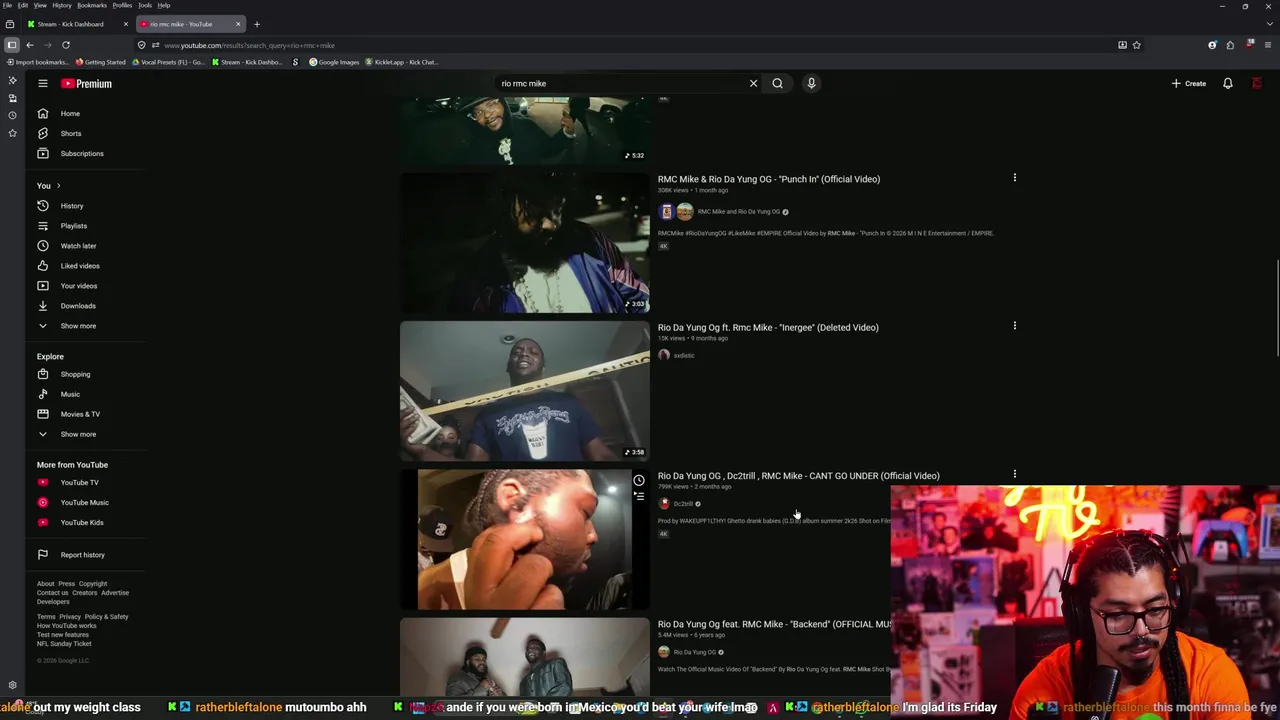Open Google Images bookmark
The height and width of the screenshot is (720, 1280).
tap(334, 62)
